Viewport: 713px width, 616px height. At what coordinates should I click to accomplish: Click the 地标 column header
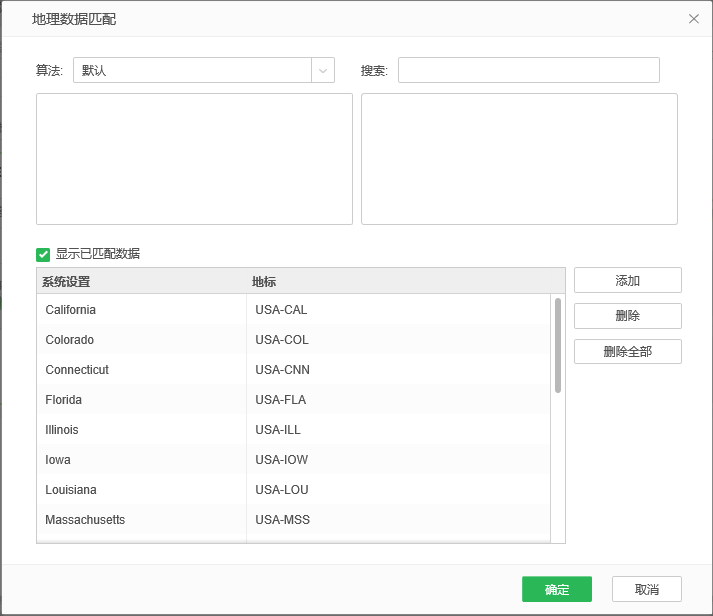399,281
